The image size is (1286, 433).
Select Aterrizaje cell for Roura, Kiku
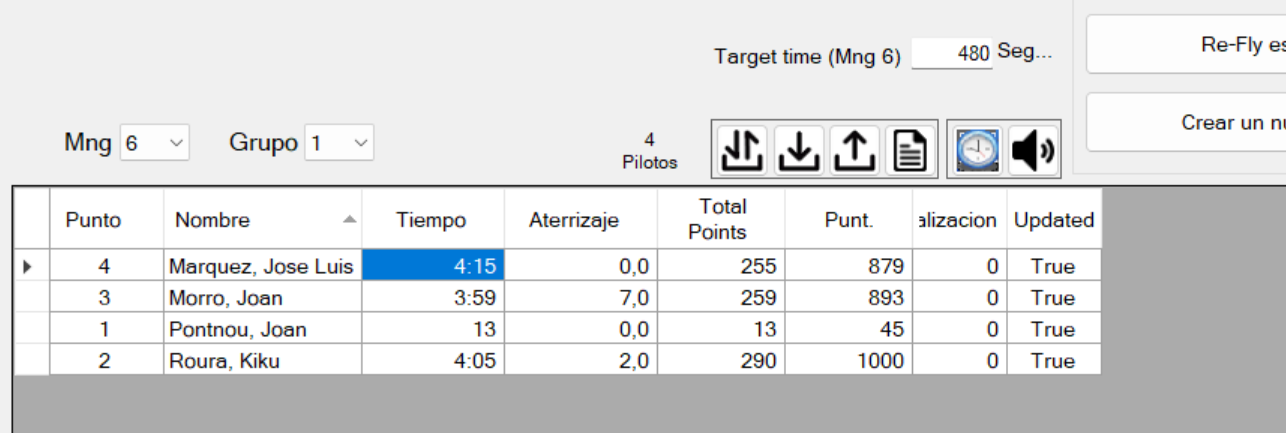pos(580,361)
